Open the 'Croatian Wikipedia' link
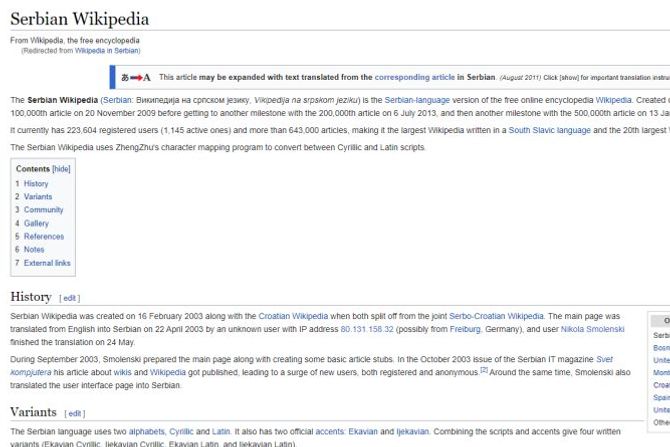 [x=293, y=316]
